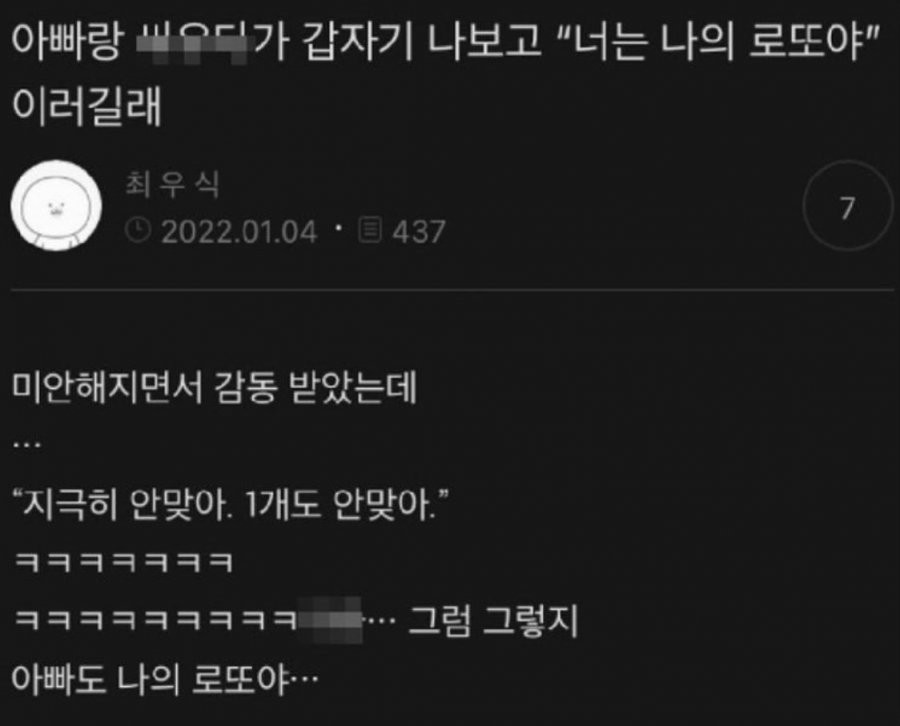Viewport: 900px width, 726px height.
Task: Click the line 미안해지면서 감동 받았는데
Action: point(215,389)
